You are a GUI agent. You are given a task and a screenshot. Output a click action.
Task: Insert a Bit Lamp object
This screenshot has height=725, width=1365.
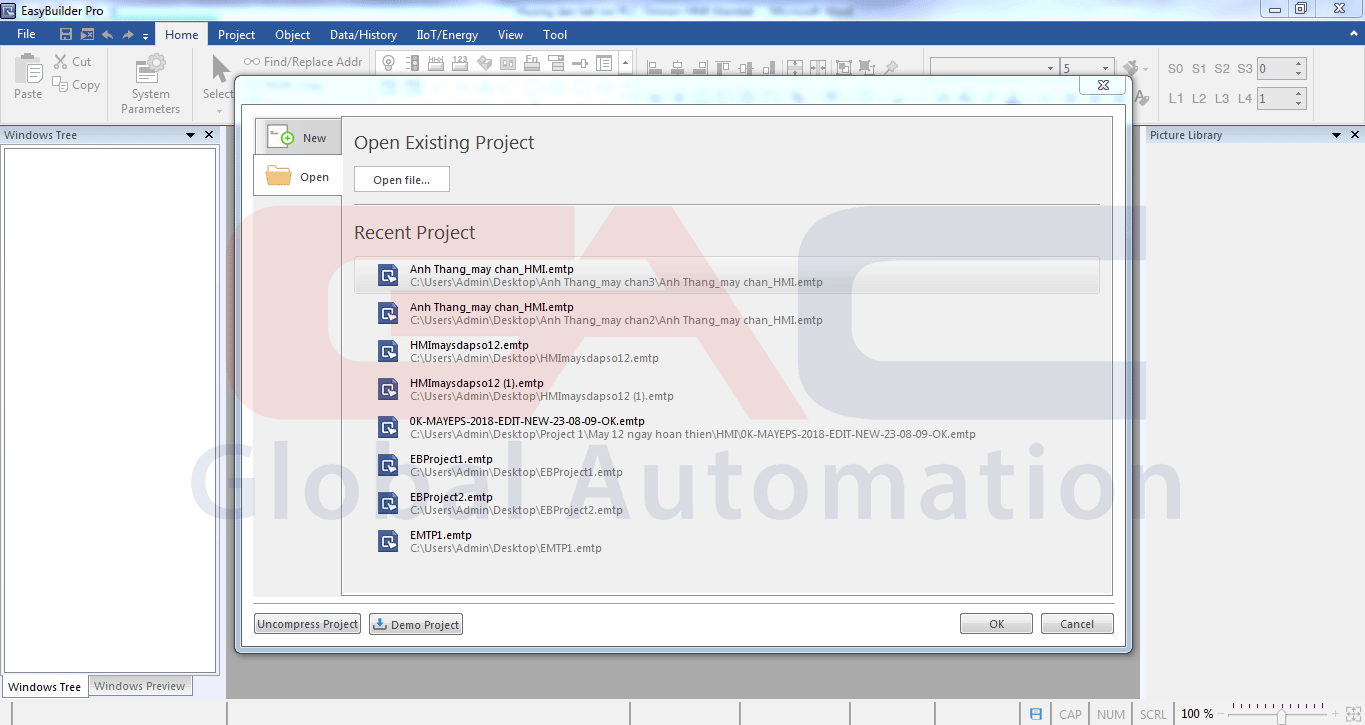pyautogui.click(x=389, y=63)
